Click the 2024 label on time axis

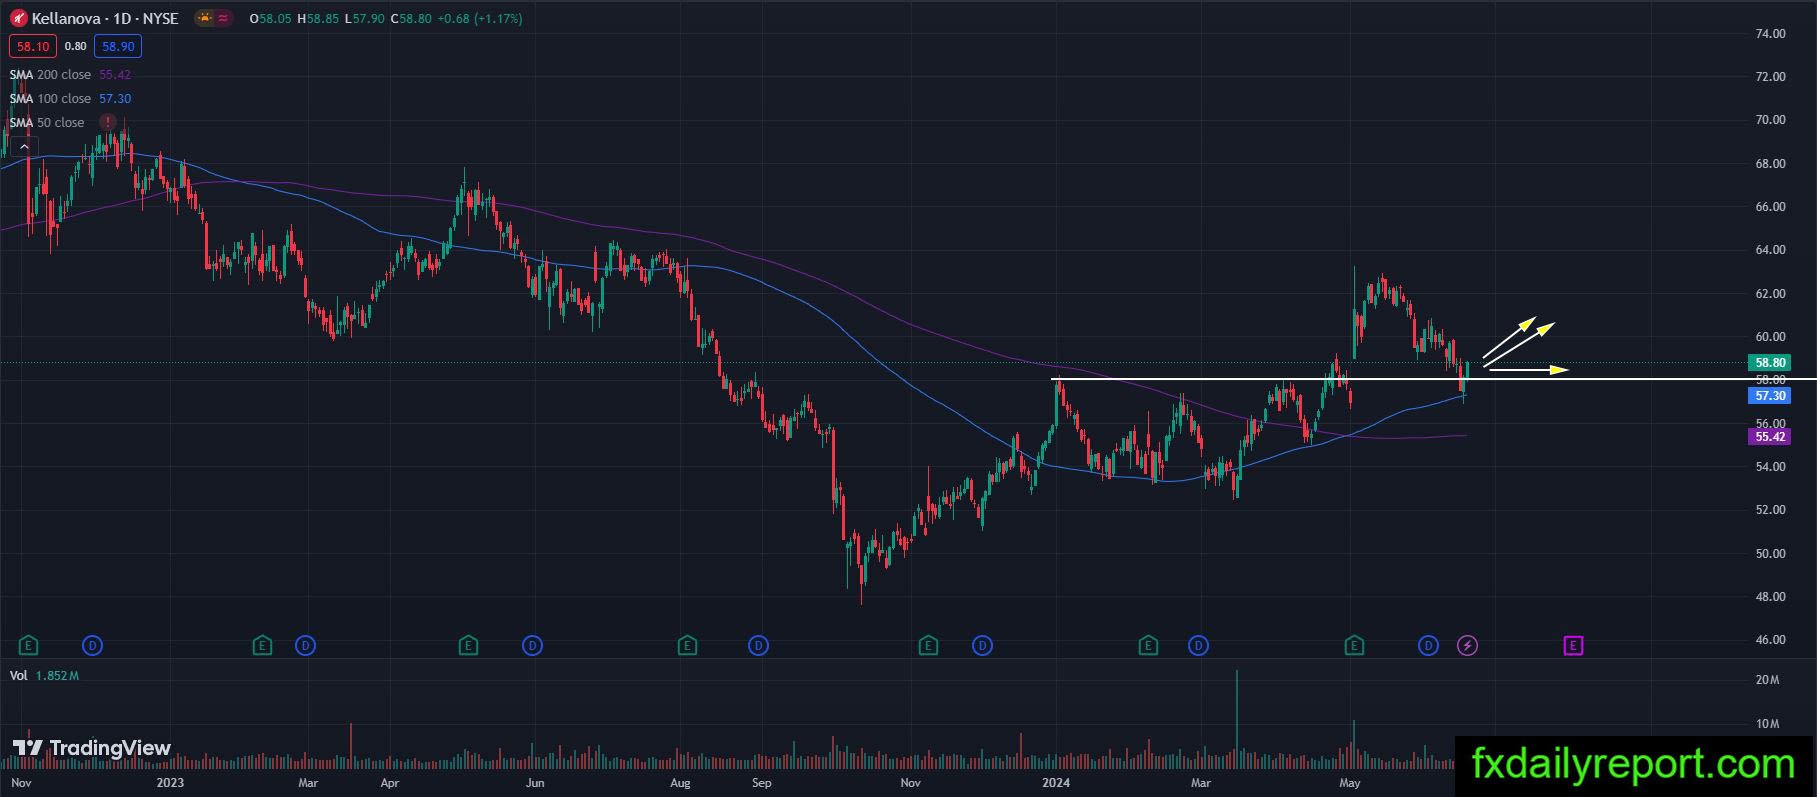pos(1056,783)
